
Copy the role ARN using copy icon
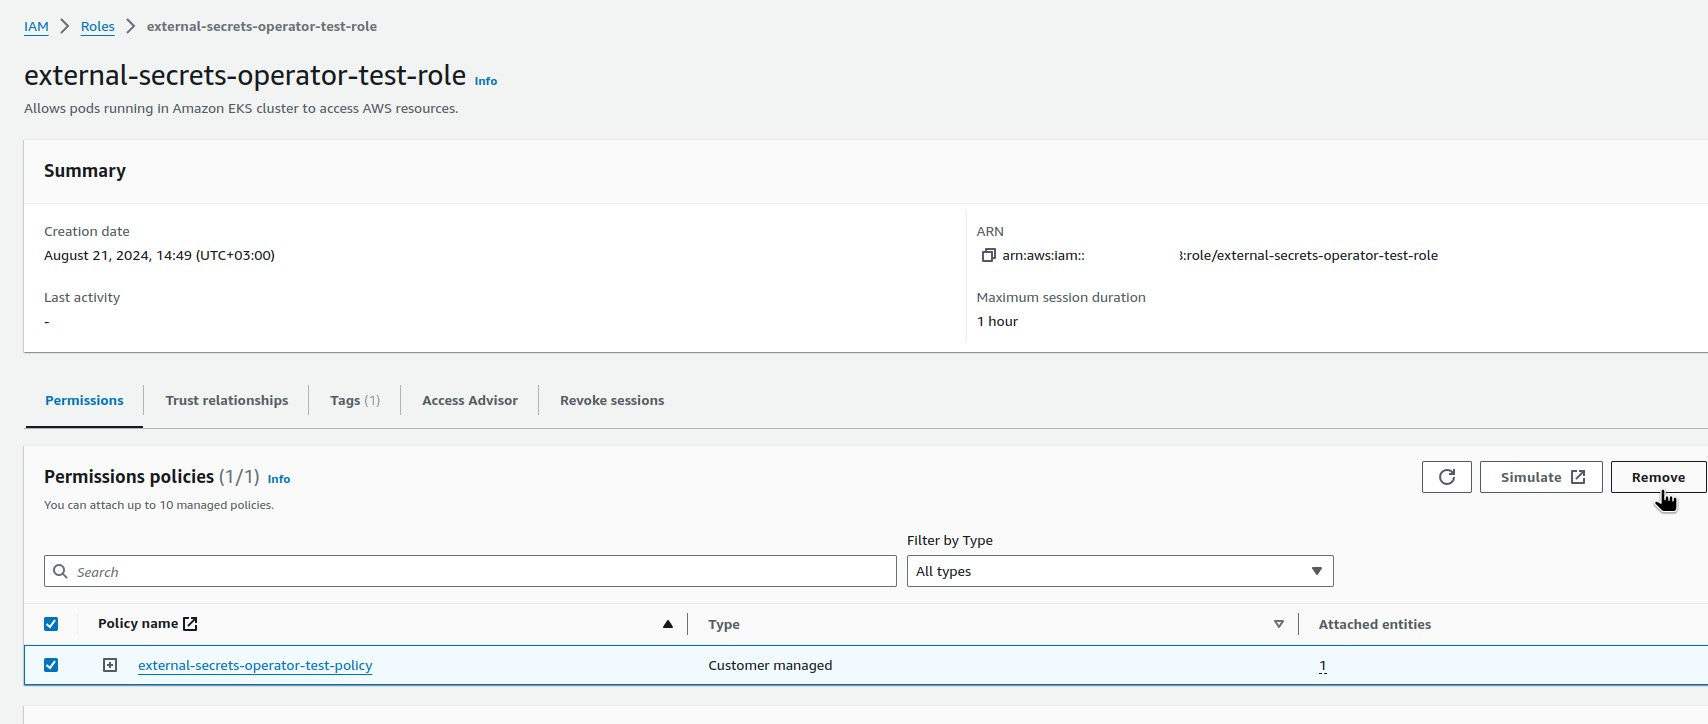[x=988, y=255]
